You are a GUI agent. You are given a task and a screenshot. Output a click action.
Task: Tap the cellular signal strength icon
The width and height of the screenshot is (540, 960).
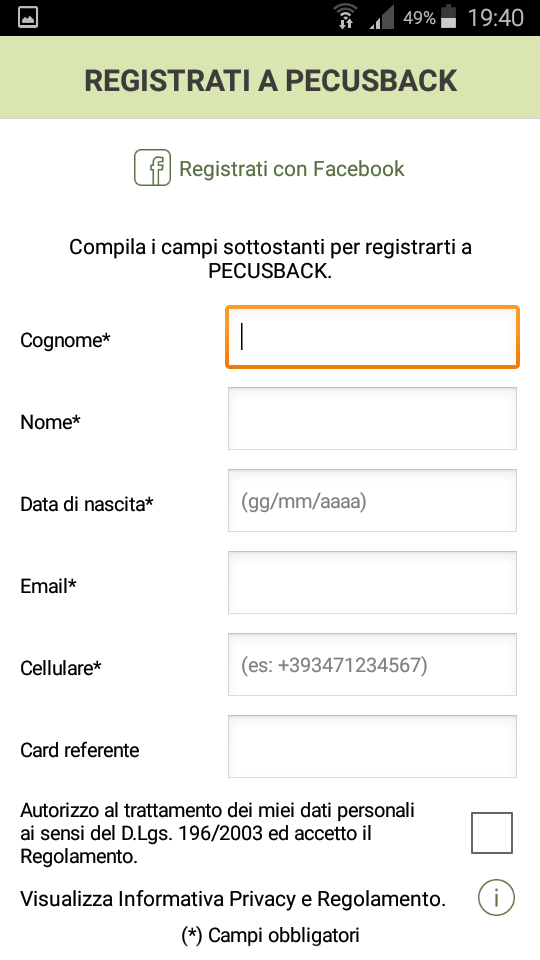pyautogui.click(x=382, y=17)
